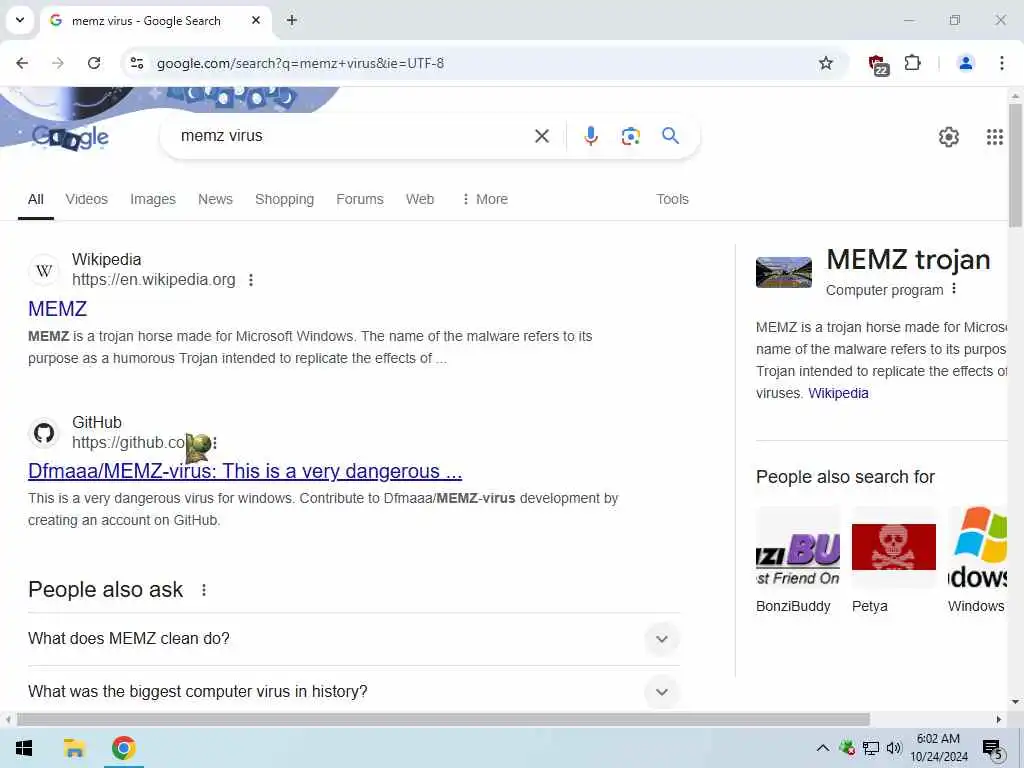The width and height of the screenshot is (1024, 768).
Task: Switch to the Videos tab
Action: 86,199
